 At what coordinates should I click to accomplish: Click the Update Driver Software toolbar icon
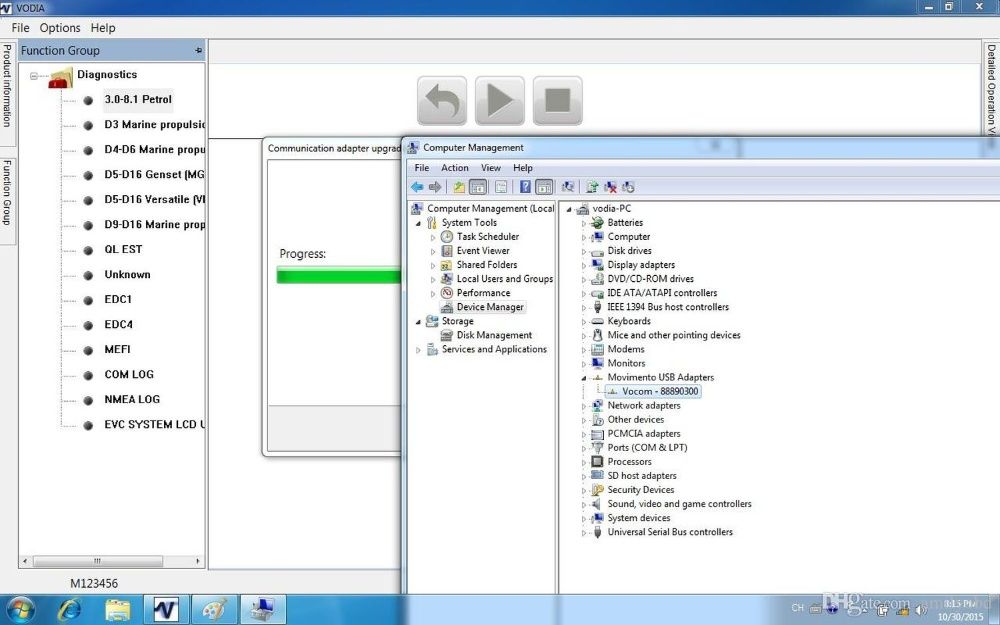pos(592,187)
